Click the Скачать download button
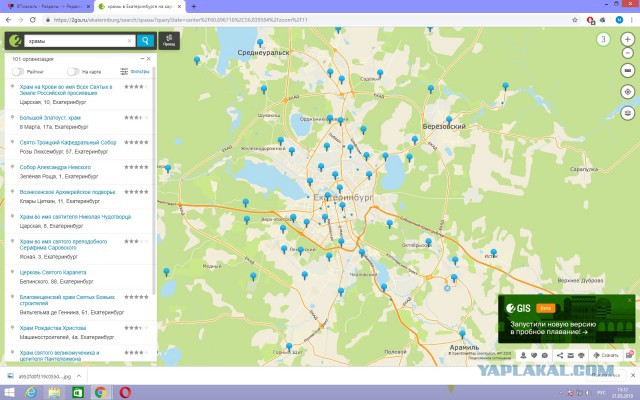Image resolution: width=640 pixels, height=400 pixels. [x=606, y=355]
